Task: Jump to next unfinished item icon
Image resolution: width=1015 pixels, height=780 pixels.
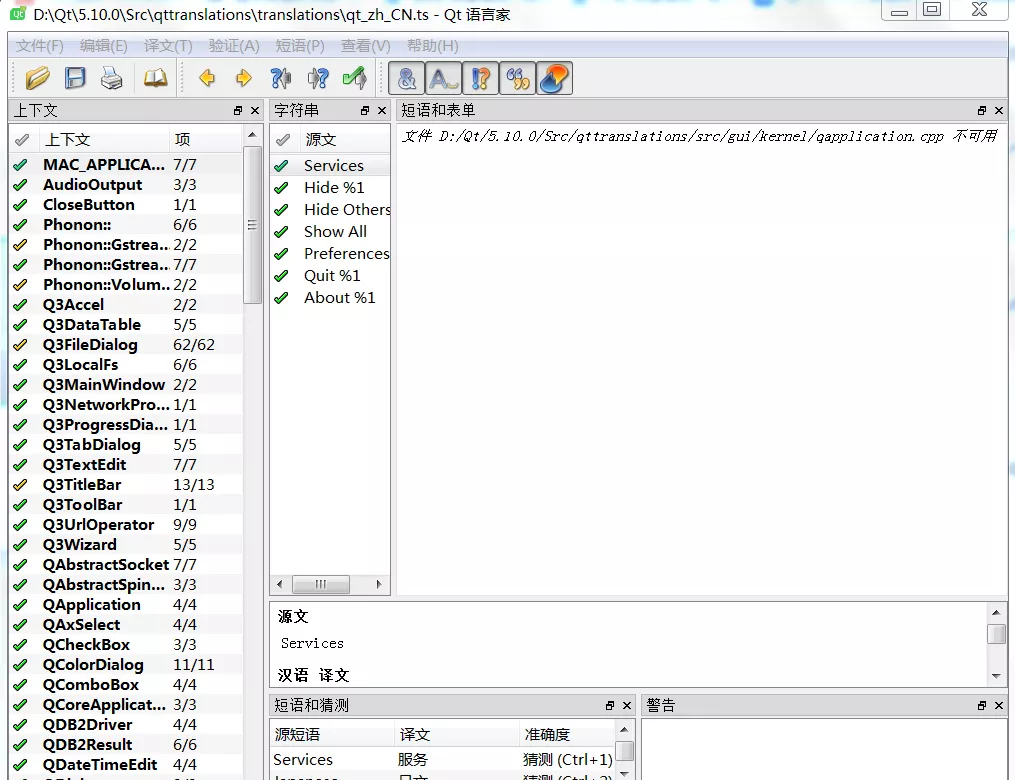Action: 318,78
